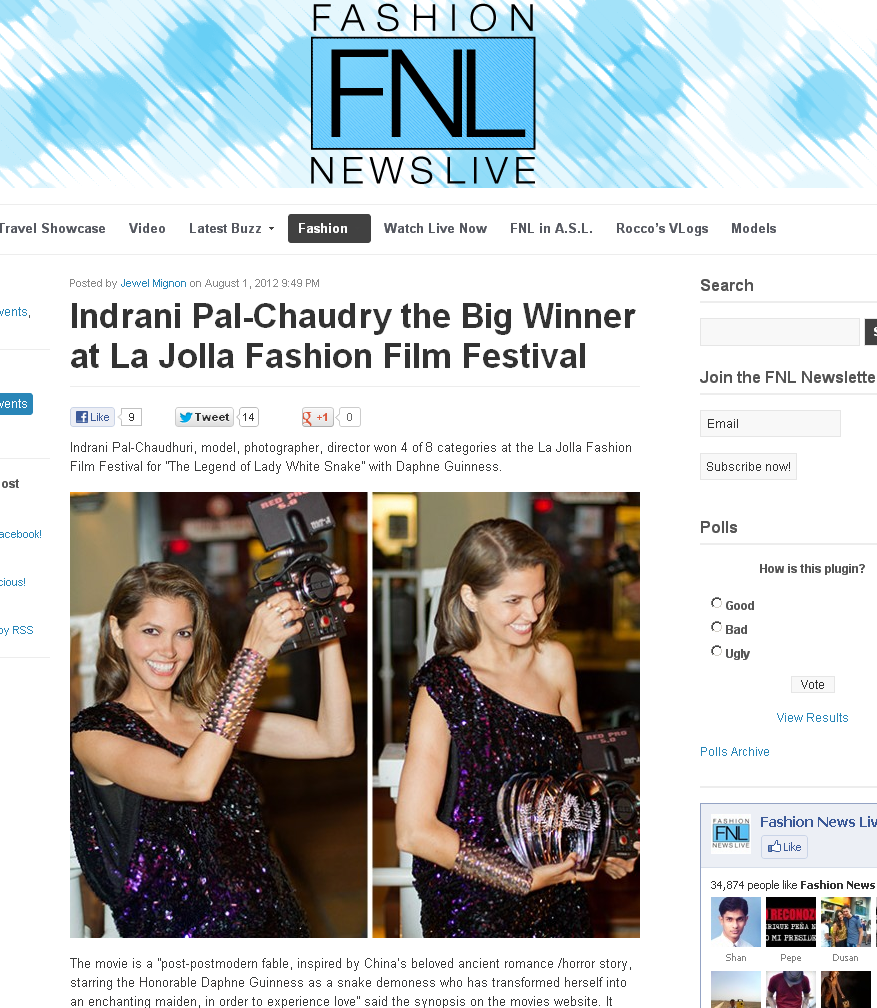
Task: Open the View Results poll link
Action: pyautogui.click(x=812, y=717)
